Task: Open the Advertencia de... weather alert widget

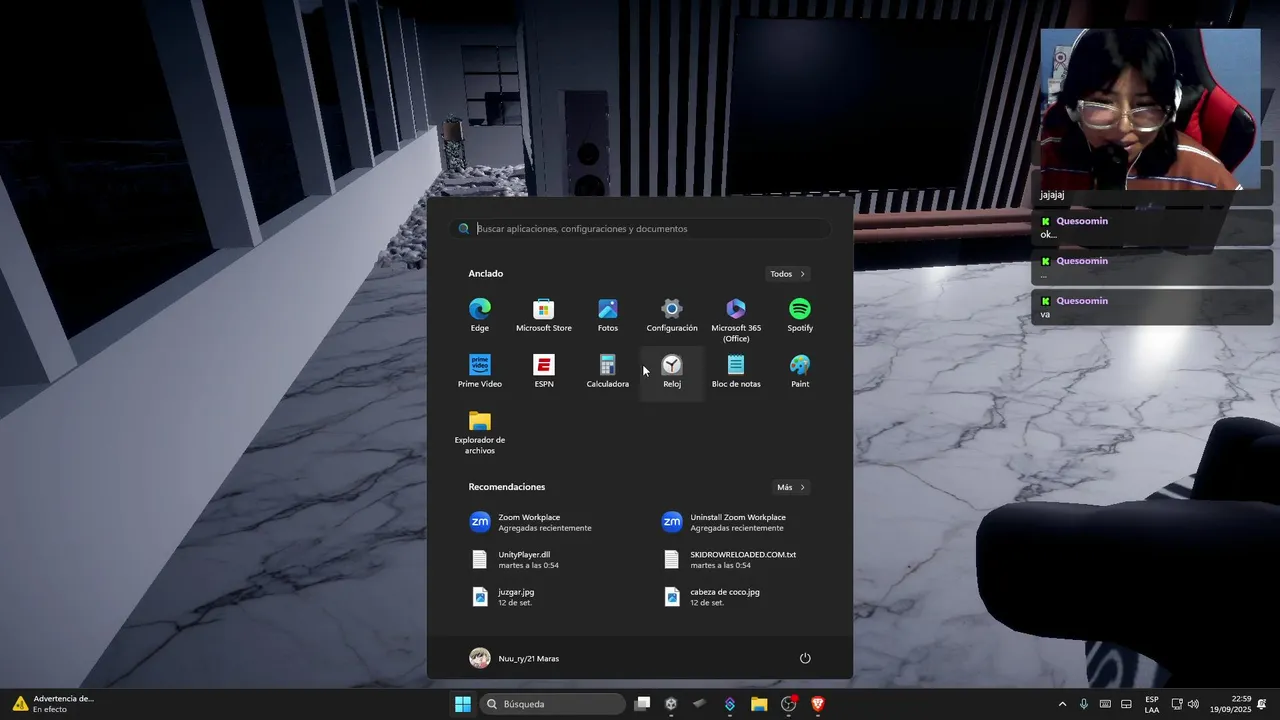Action: coord(54,704)
